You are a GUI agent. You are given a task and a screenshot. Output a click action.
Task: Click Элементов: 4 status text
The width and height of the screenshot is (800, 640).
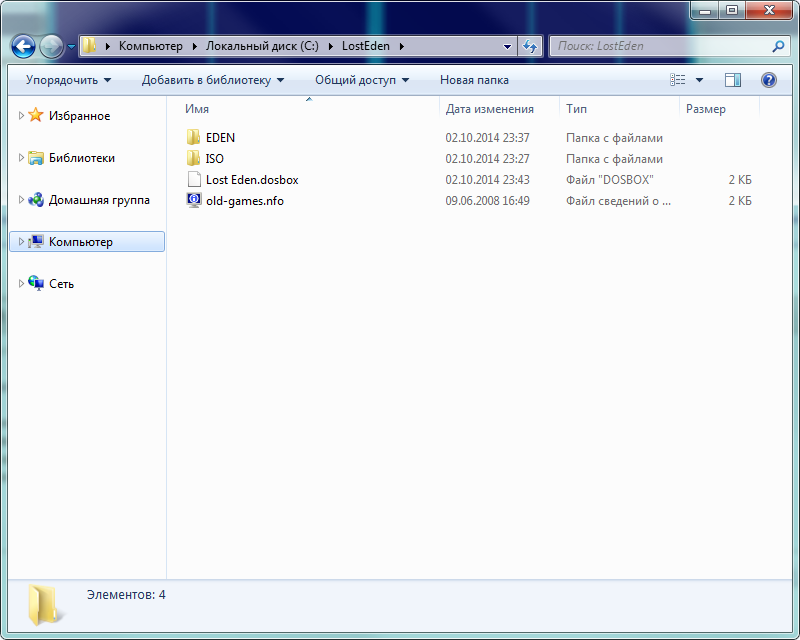coord(126,595)
